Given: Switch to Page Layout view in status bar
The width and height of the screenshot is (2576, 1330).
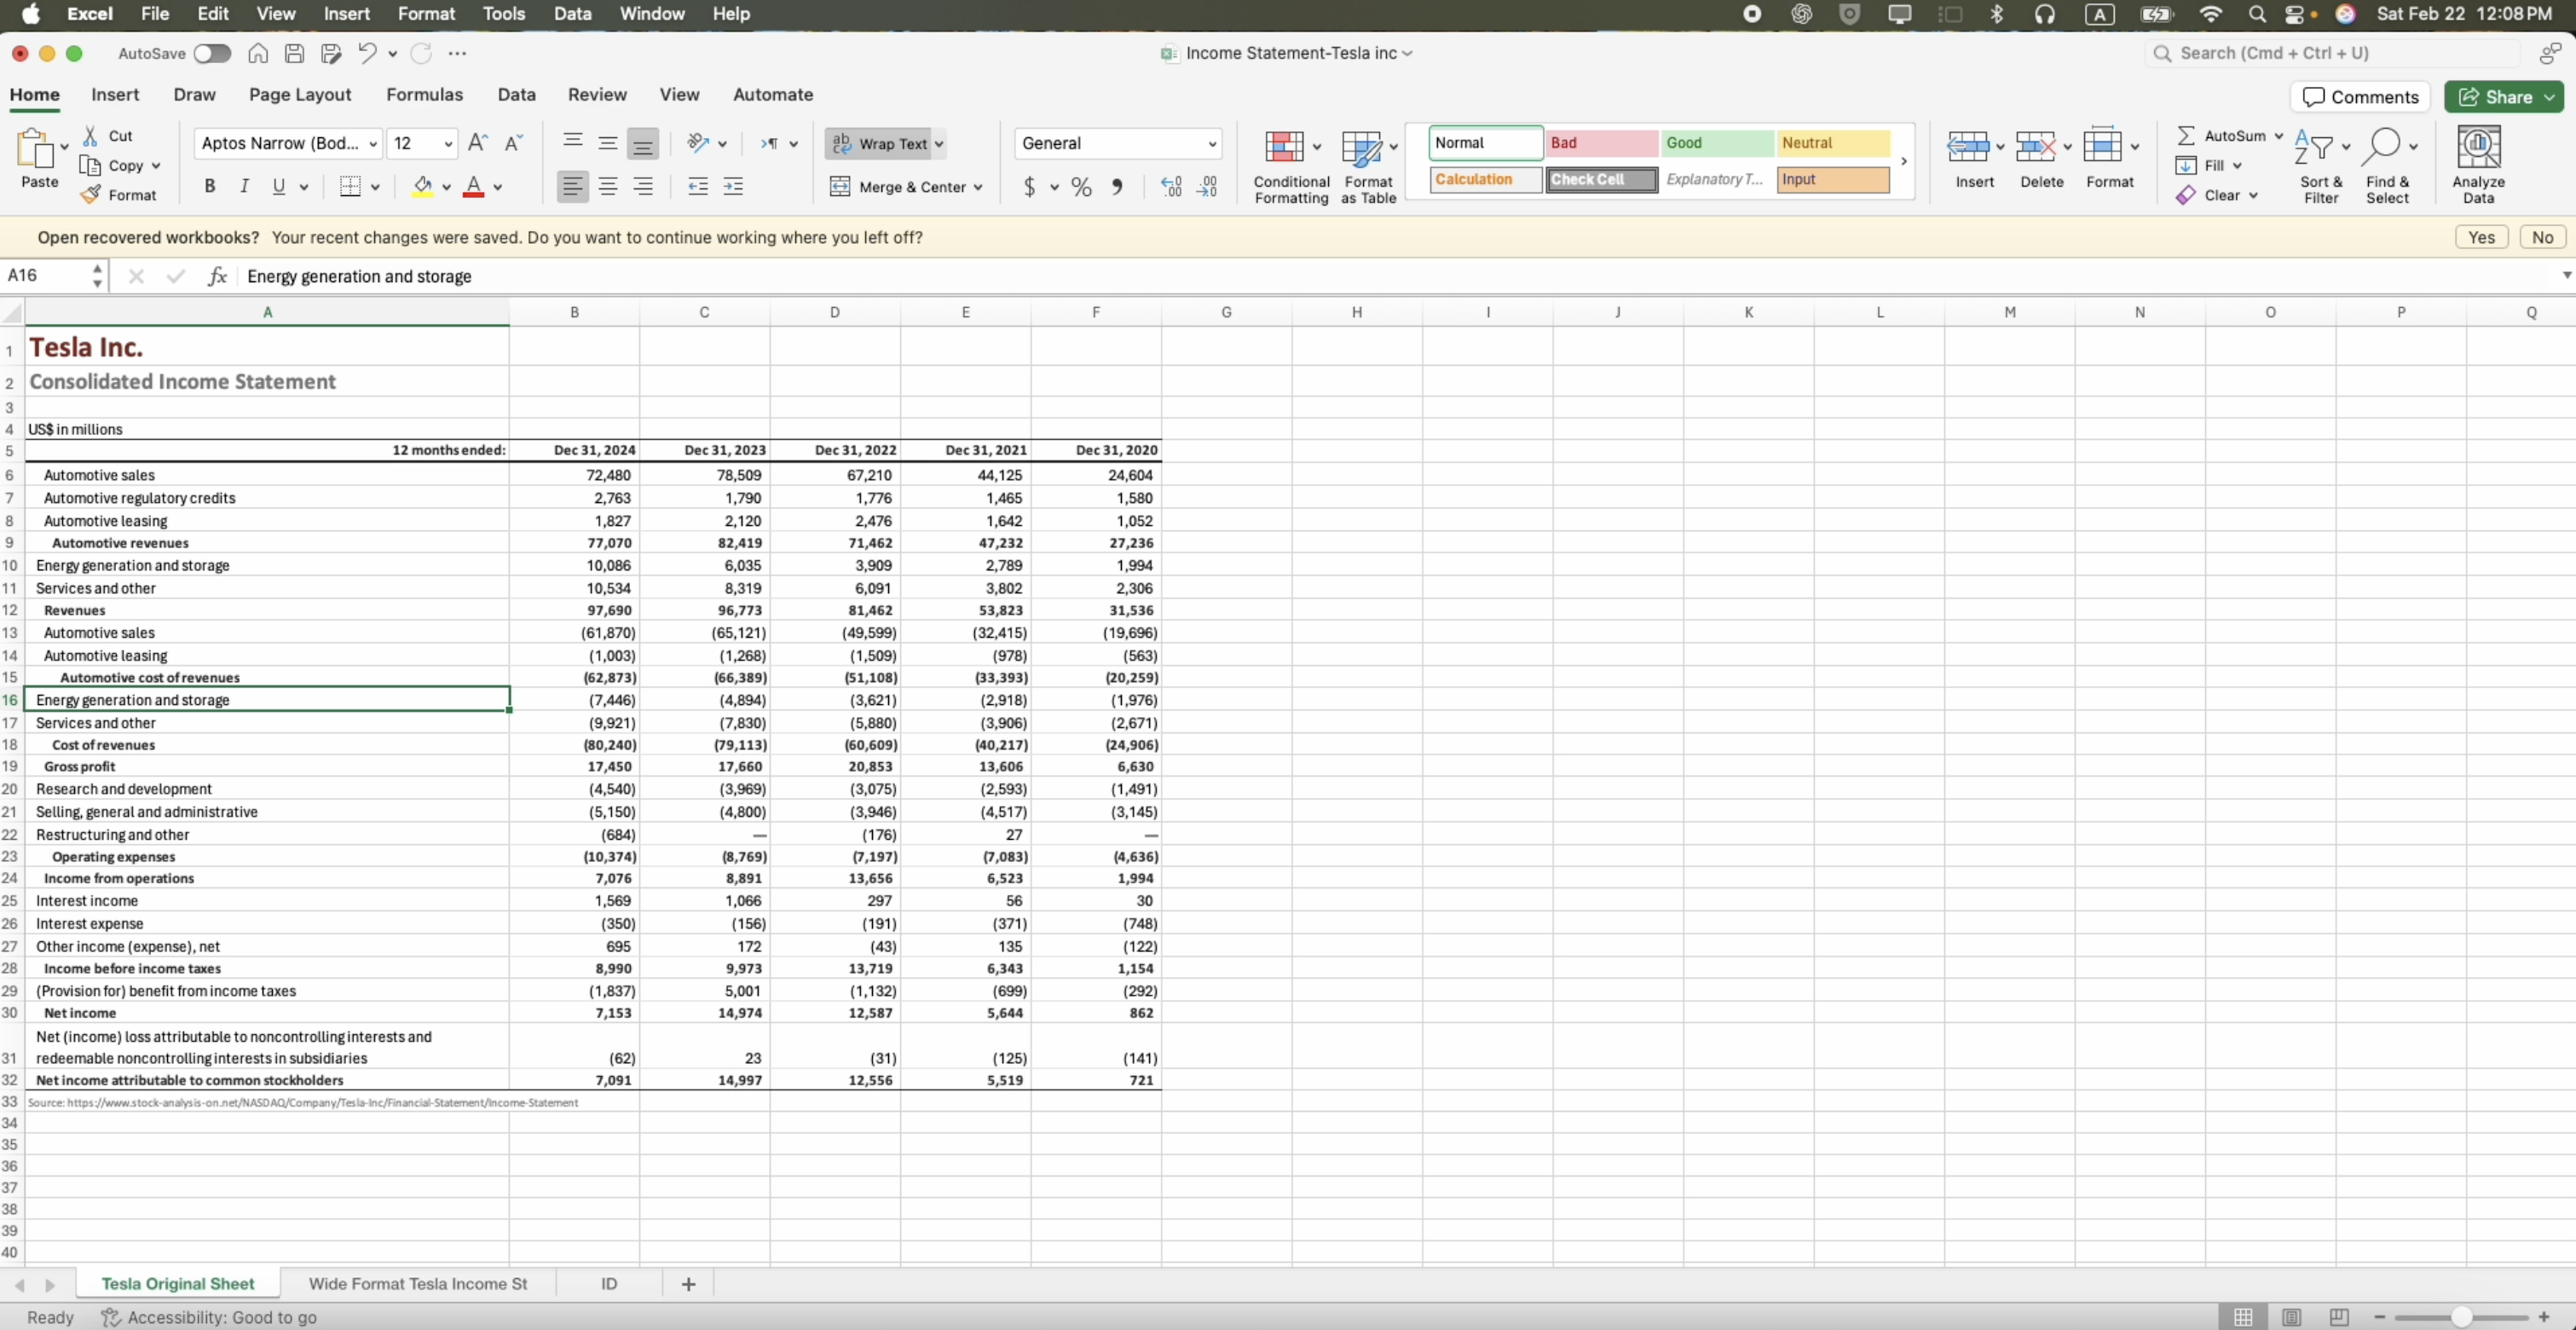Looking at the screenshot, I should [x=2291, y=1317].
